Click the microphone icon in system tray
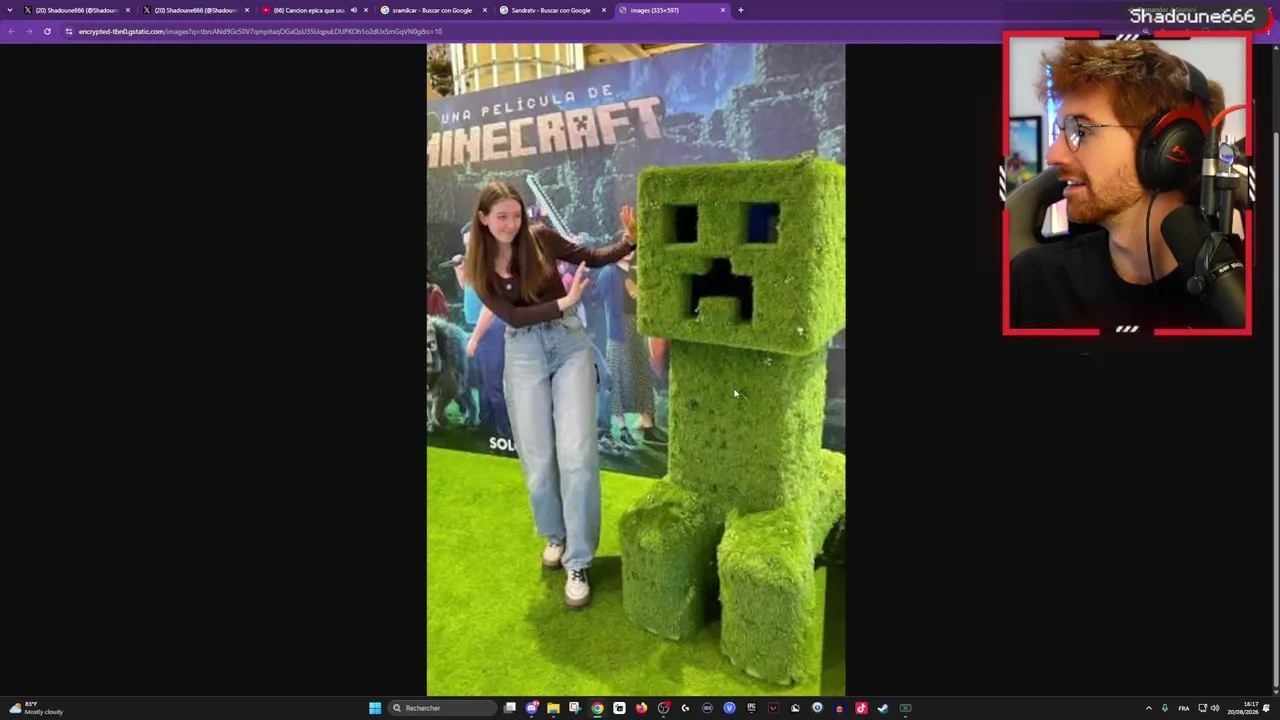This screenshot has height=720, width=1280. pos(1165,708)
